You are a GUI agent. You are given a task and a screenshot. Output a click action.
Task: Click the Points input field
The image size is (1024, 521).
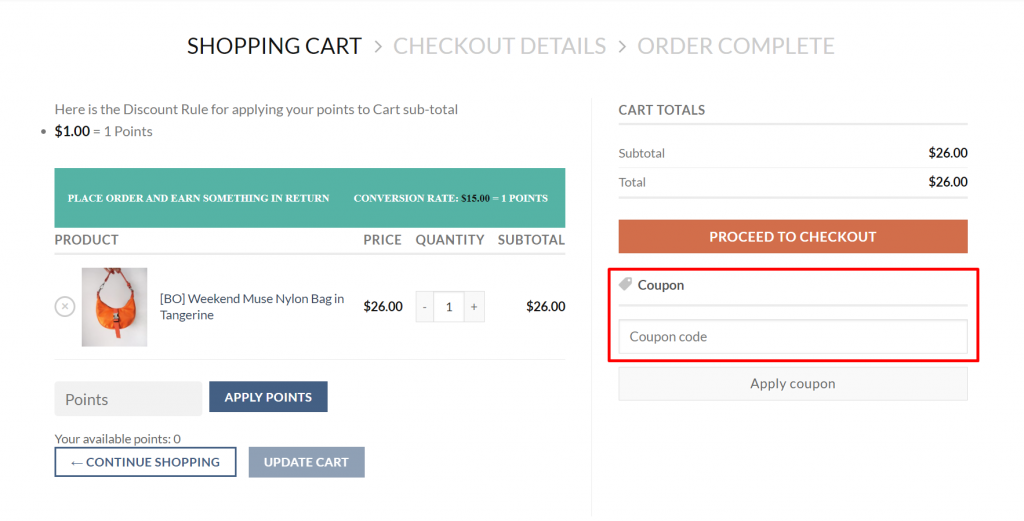[128, 399]
